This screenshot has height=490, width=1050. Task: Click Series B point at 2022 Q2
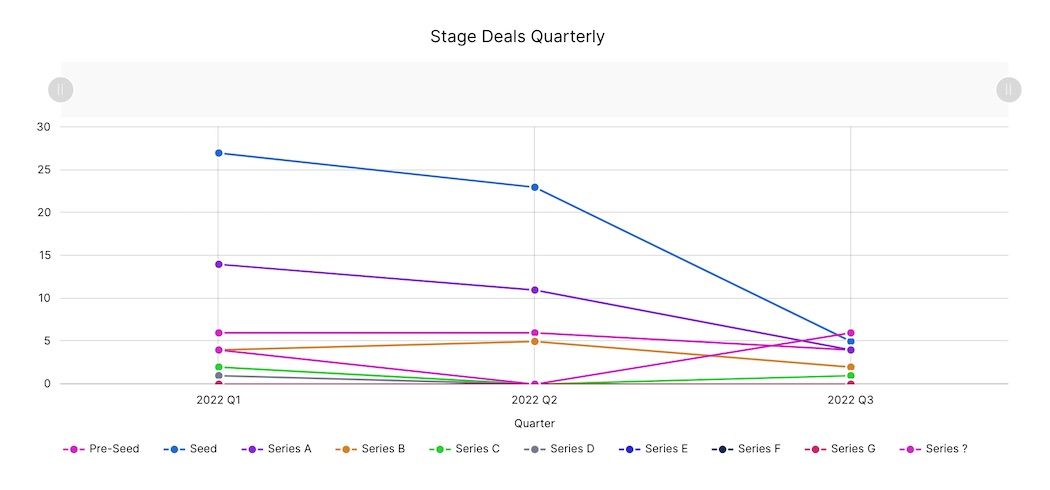[x=535, y=341]
